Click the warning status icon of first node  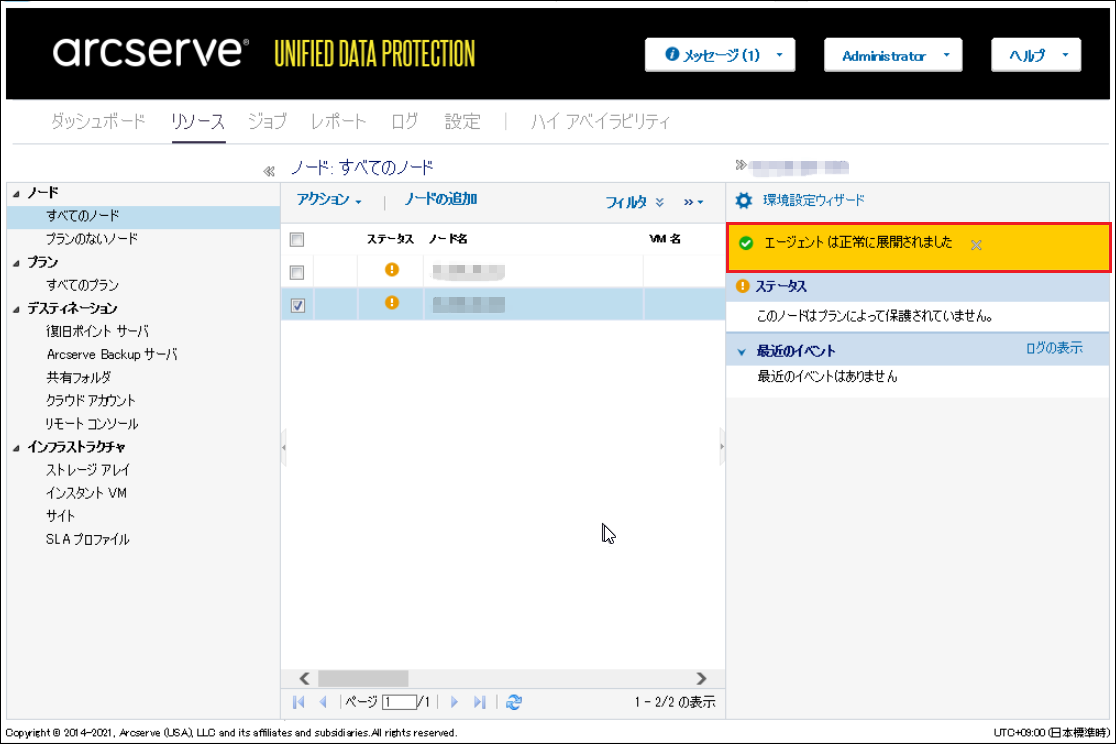pyautogui.click(x=392, y=270)
